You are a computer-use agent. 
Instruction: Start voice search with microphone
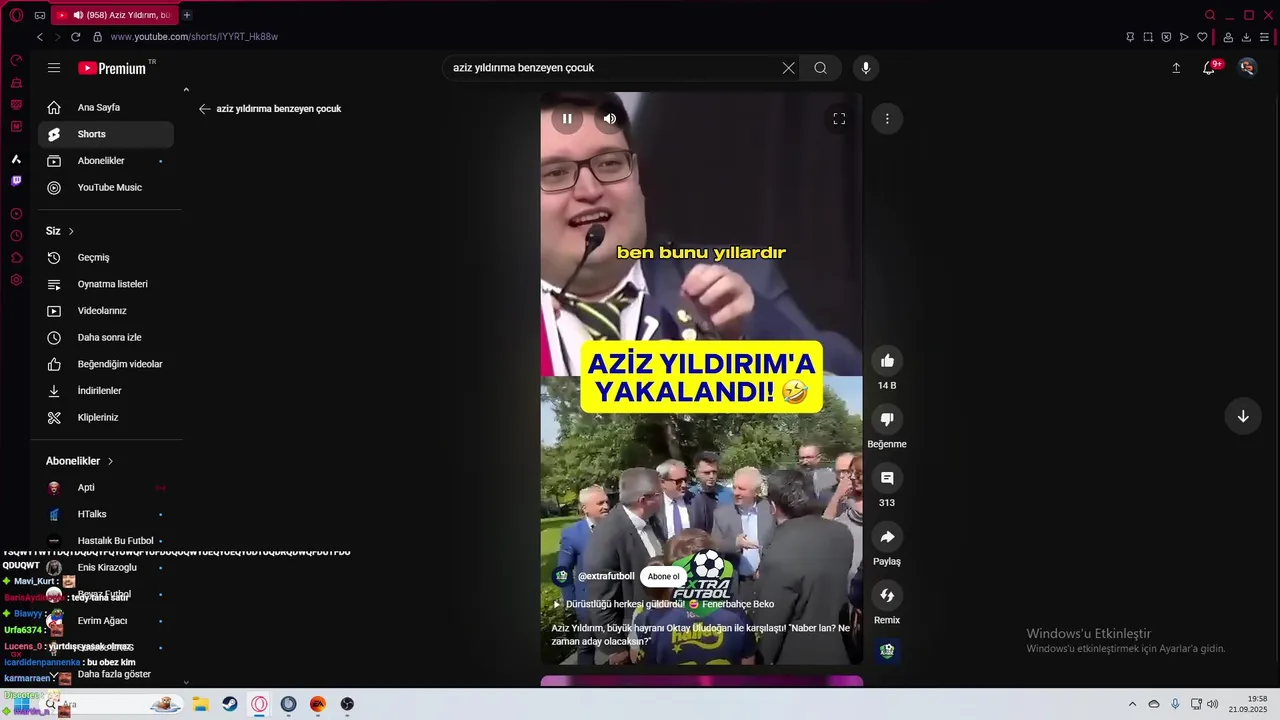coord(866,68)
